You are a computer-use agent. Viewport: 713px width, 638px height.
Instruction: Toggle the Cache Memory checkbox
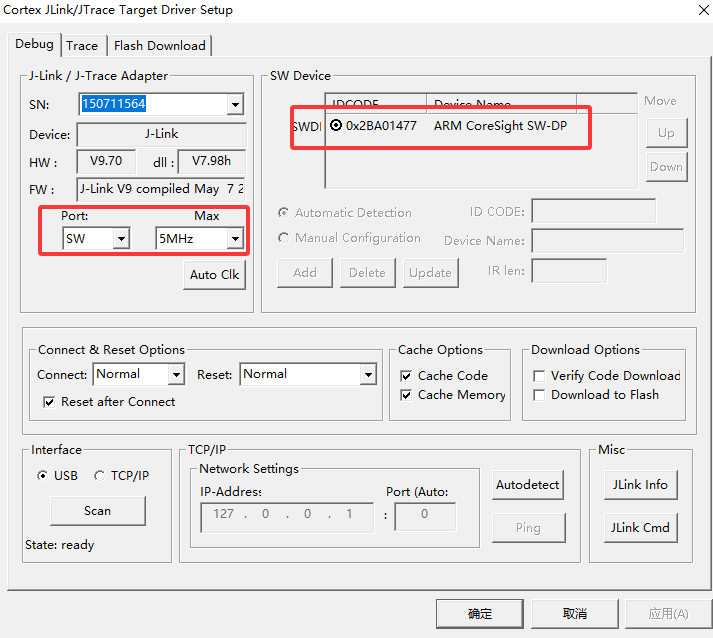click(406, 395)
